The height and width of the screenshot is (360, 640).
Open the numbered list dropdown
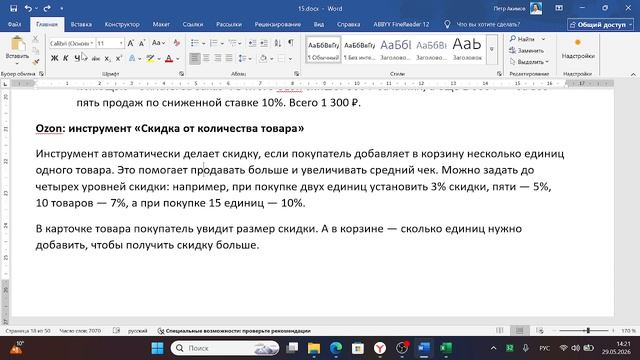tap(222, 43)
